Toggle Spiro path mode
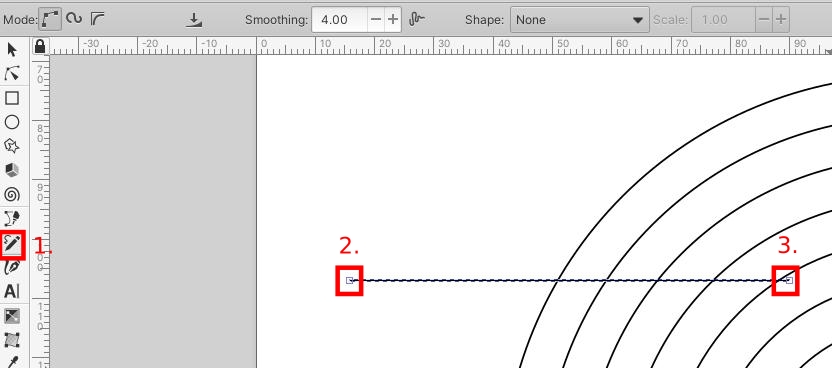The image size is (832, 368). (74, 19)
